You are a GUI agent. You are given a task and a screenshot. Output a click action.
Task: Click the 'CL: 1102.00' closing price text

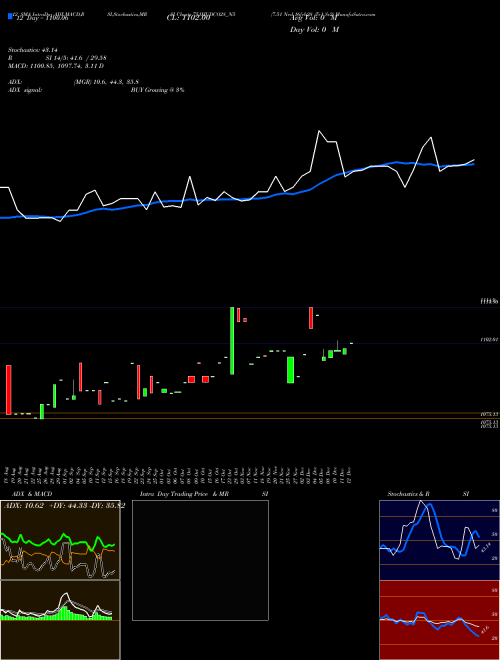(189, 17)
